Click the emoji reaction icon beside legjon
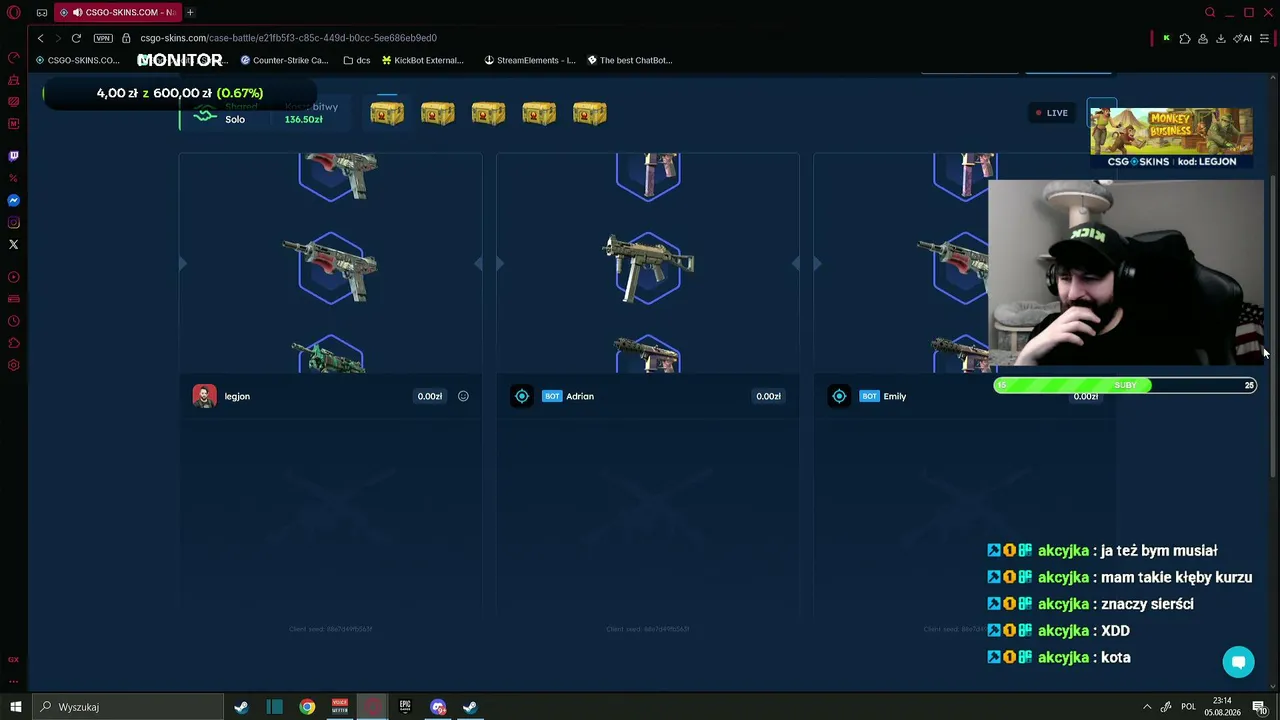 point(463,396)
